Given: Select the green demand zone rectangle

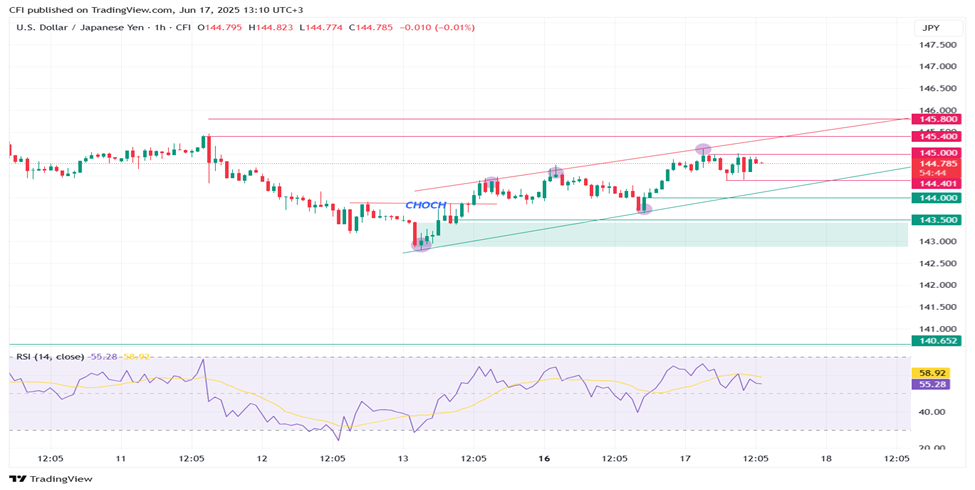Looking at the screenshot, I should click(x=662, y=233).
